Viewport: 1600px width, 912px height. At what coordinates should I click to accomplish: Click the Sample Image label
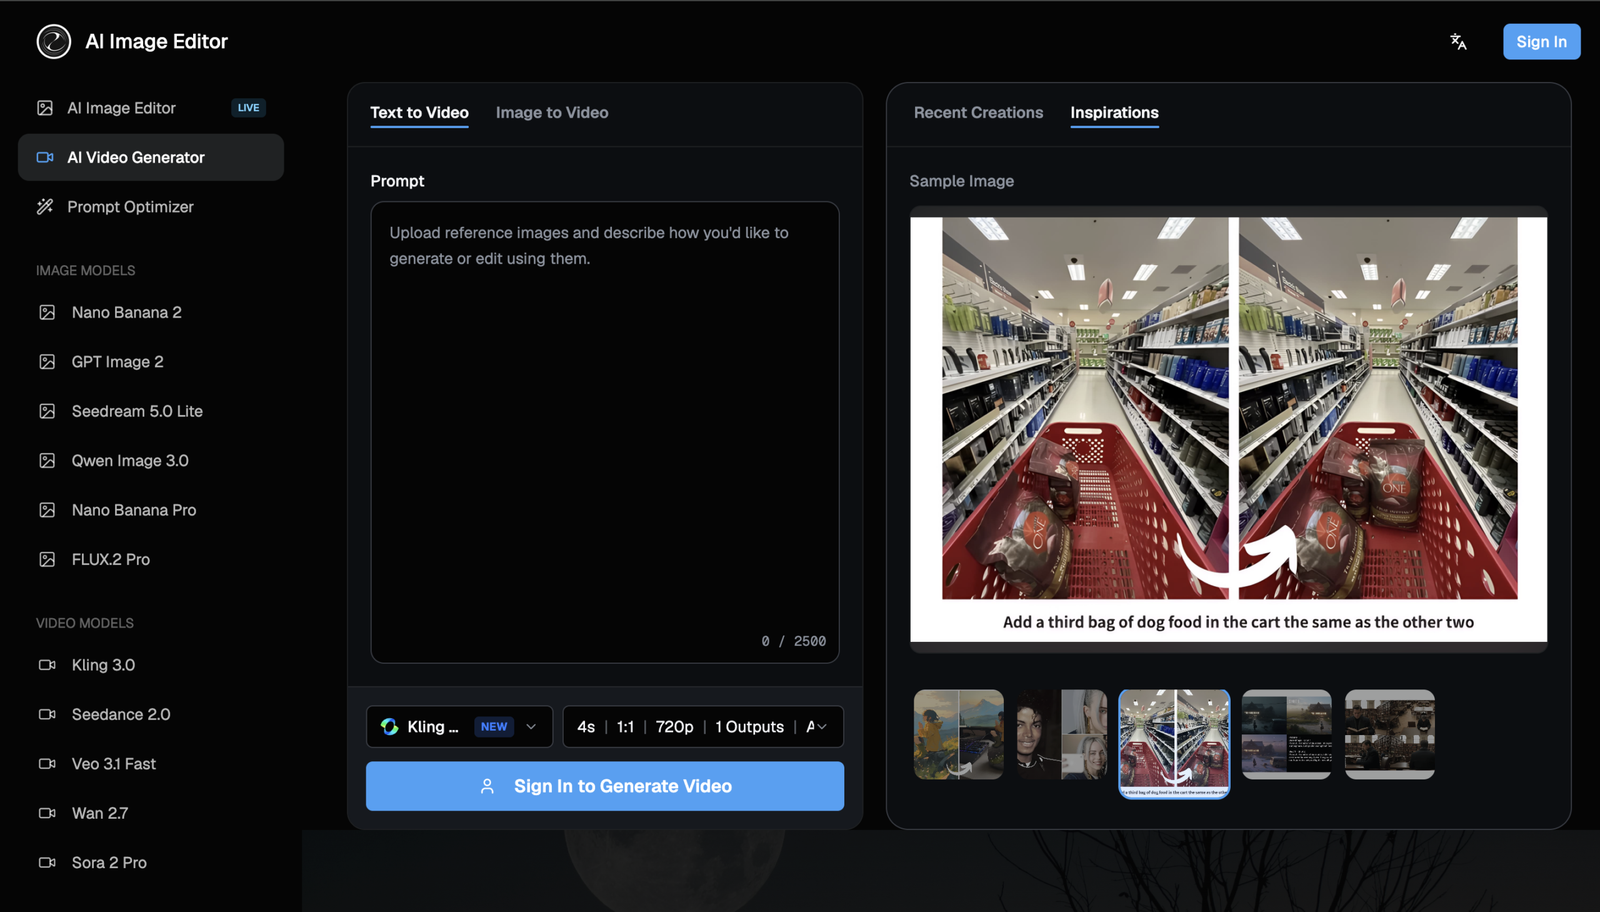[x=961, y=181]
